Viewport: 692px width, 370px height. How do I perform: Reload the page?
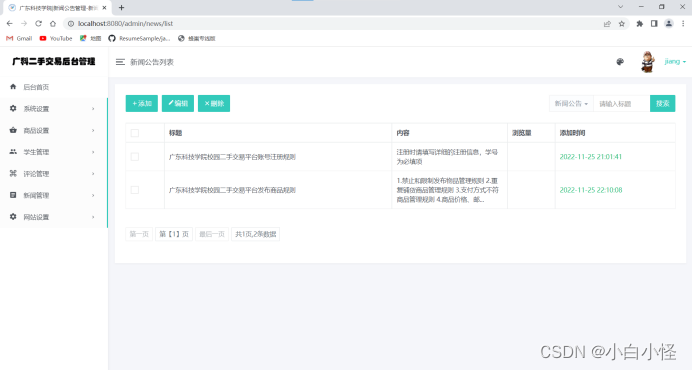pos(38,23)
